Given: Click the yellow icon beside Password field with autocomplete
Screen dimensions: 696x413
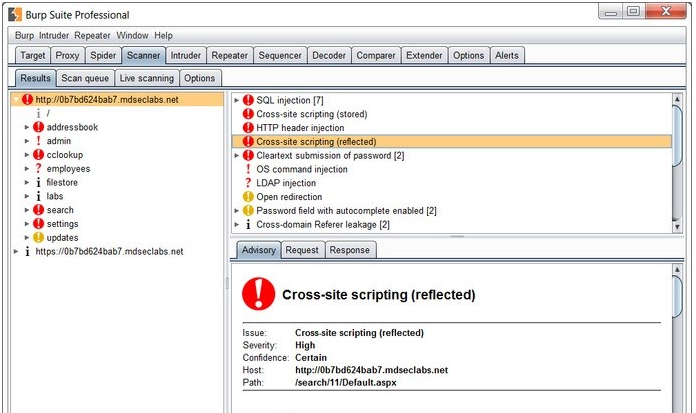Looking at the screenshot, I should 248,210.
